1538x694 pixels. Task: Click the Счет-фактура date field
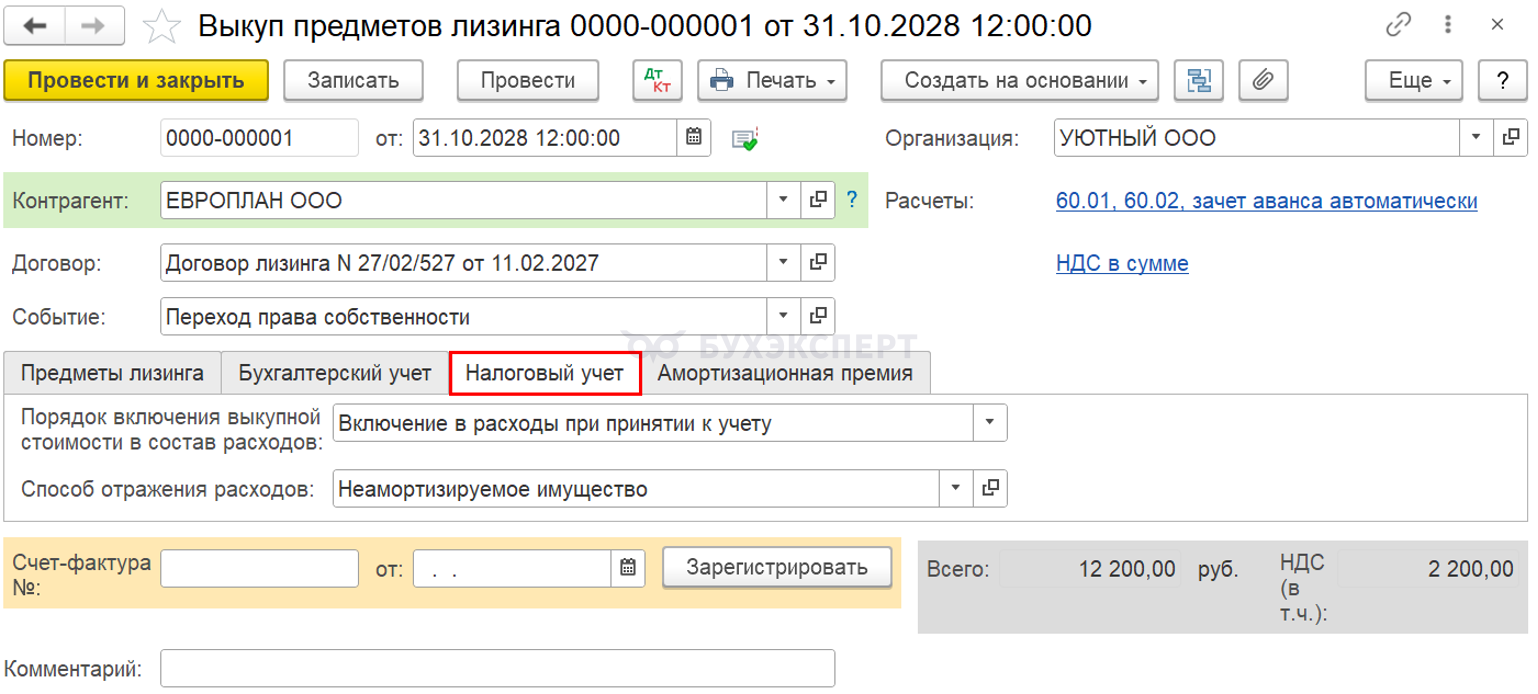point(513,567)
